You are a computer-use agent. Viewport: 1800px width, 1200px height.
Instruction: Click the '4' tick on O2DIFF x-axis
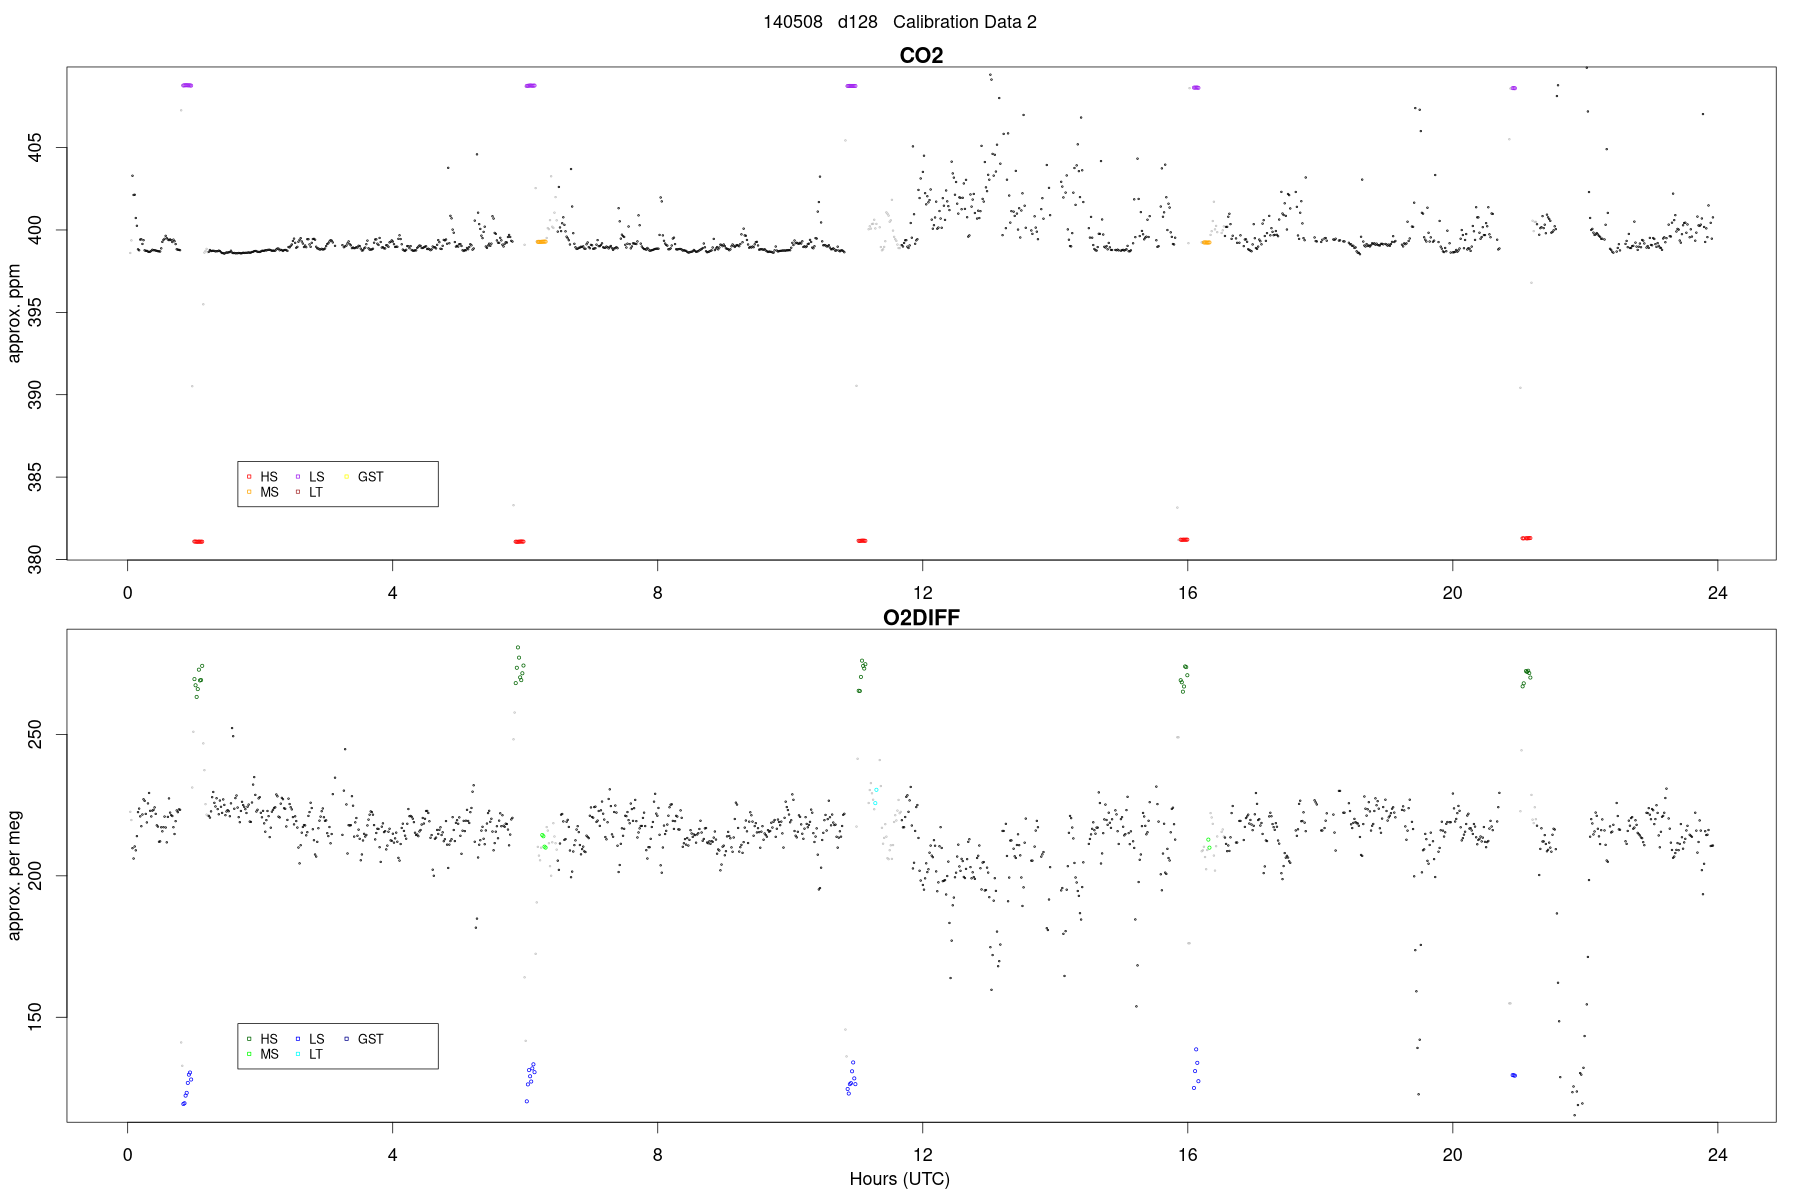[x=393, y=1155]
